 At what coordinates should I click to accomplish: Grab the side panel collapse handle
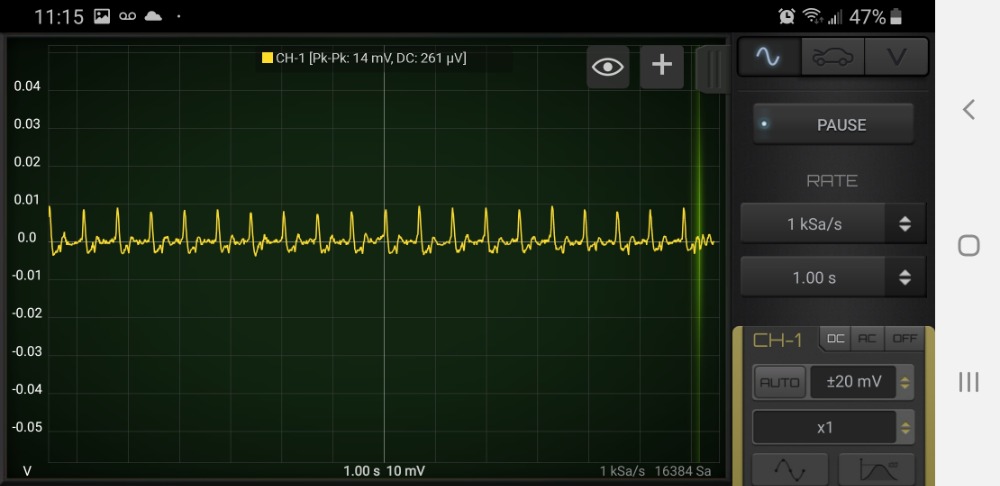click(x=712, y=69)
